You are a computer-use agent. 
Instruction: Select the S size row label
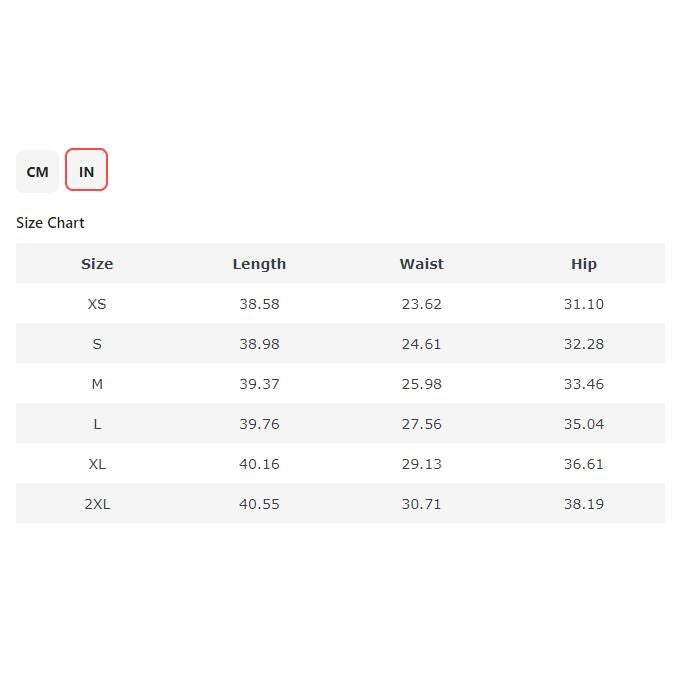click(x=97, y=344)
